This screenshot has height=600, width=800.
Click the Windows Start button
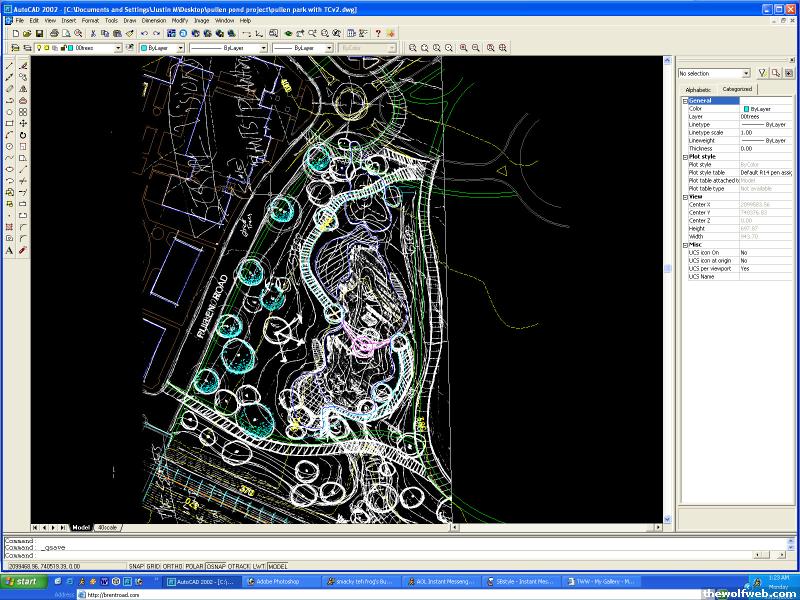tap(20, 581)
